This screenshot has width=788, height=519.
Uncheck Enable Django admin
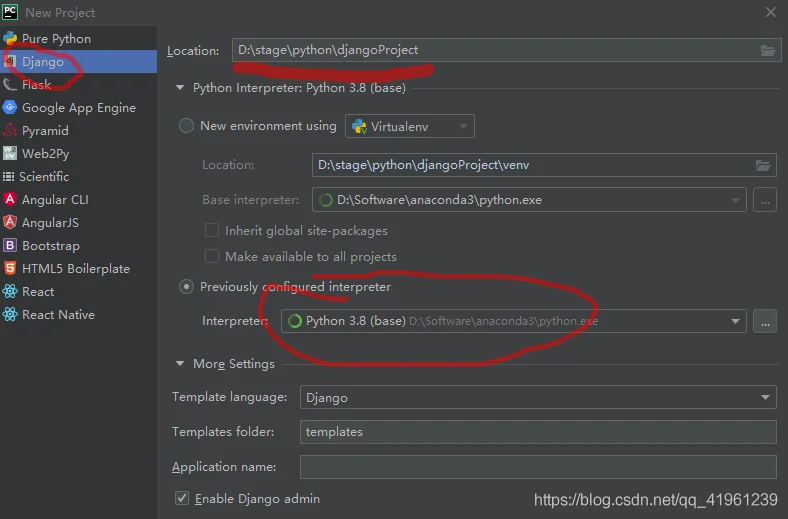(x=181, y=498)
